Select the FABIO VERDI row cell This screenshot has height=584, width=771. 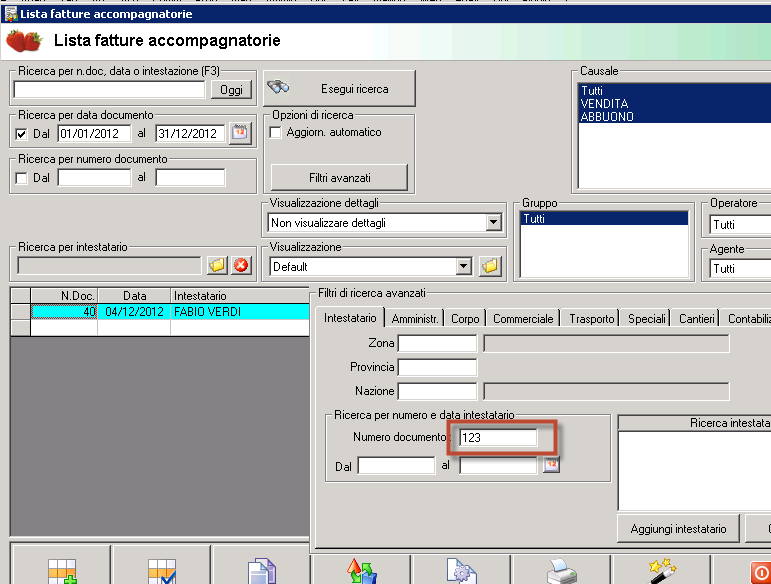239,312
